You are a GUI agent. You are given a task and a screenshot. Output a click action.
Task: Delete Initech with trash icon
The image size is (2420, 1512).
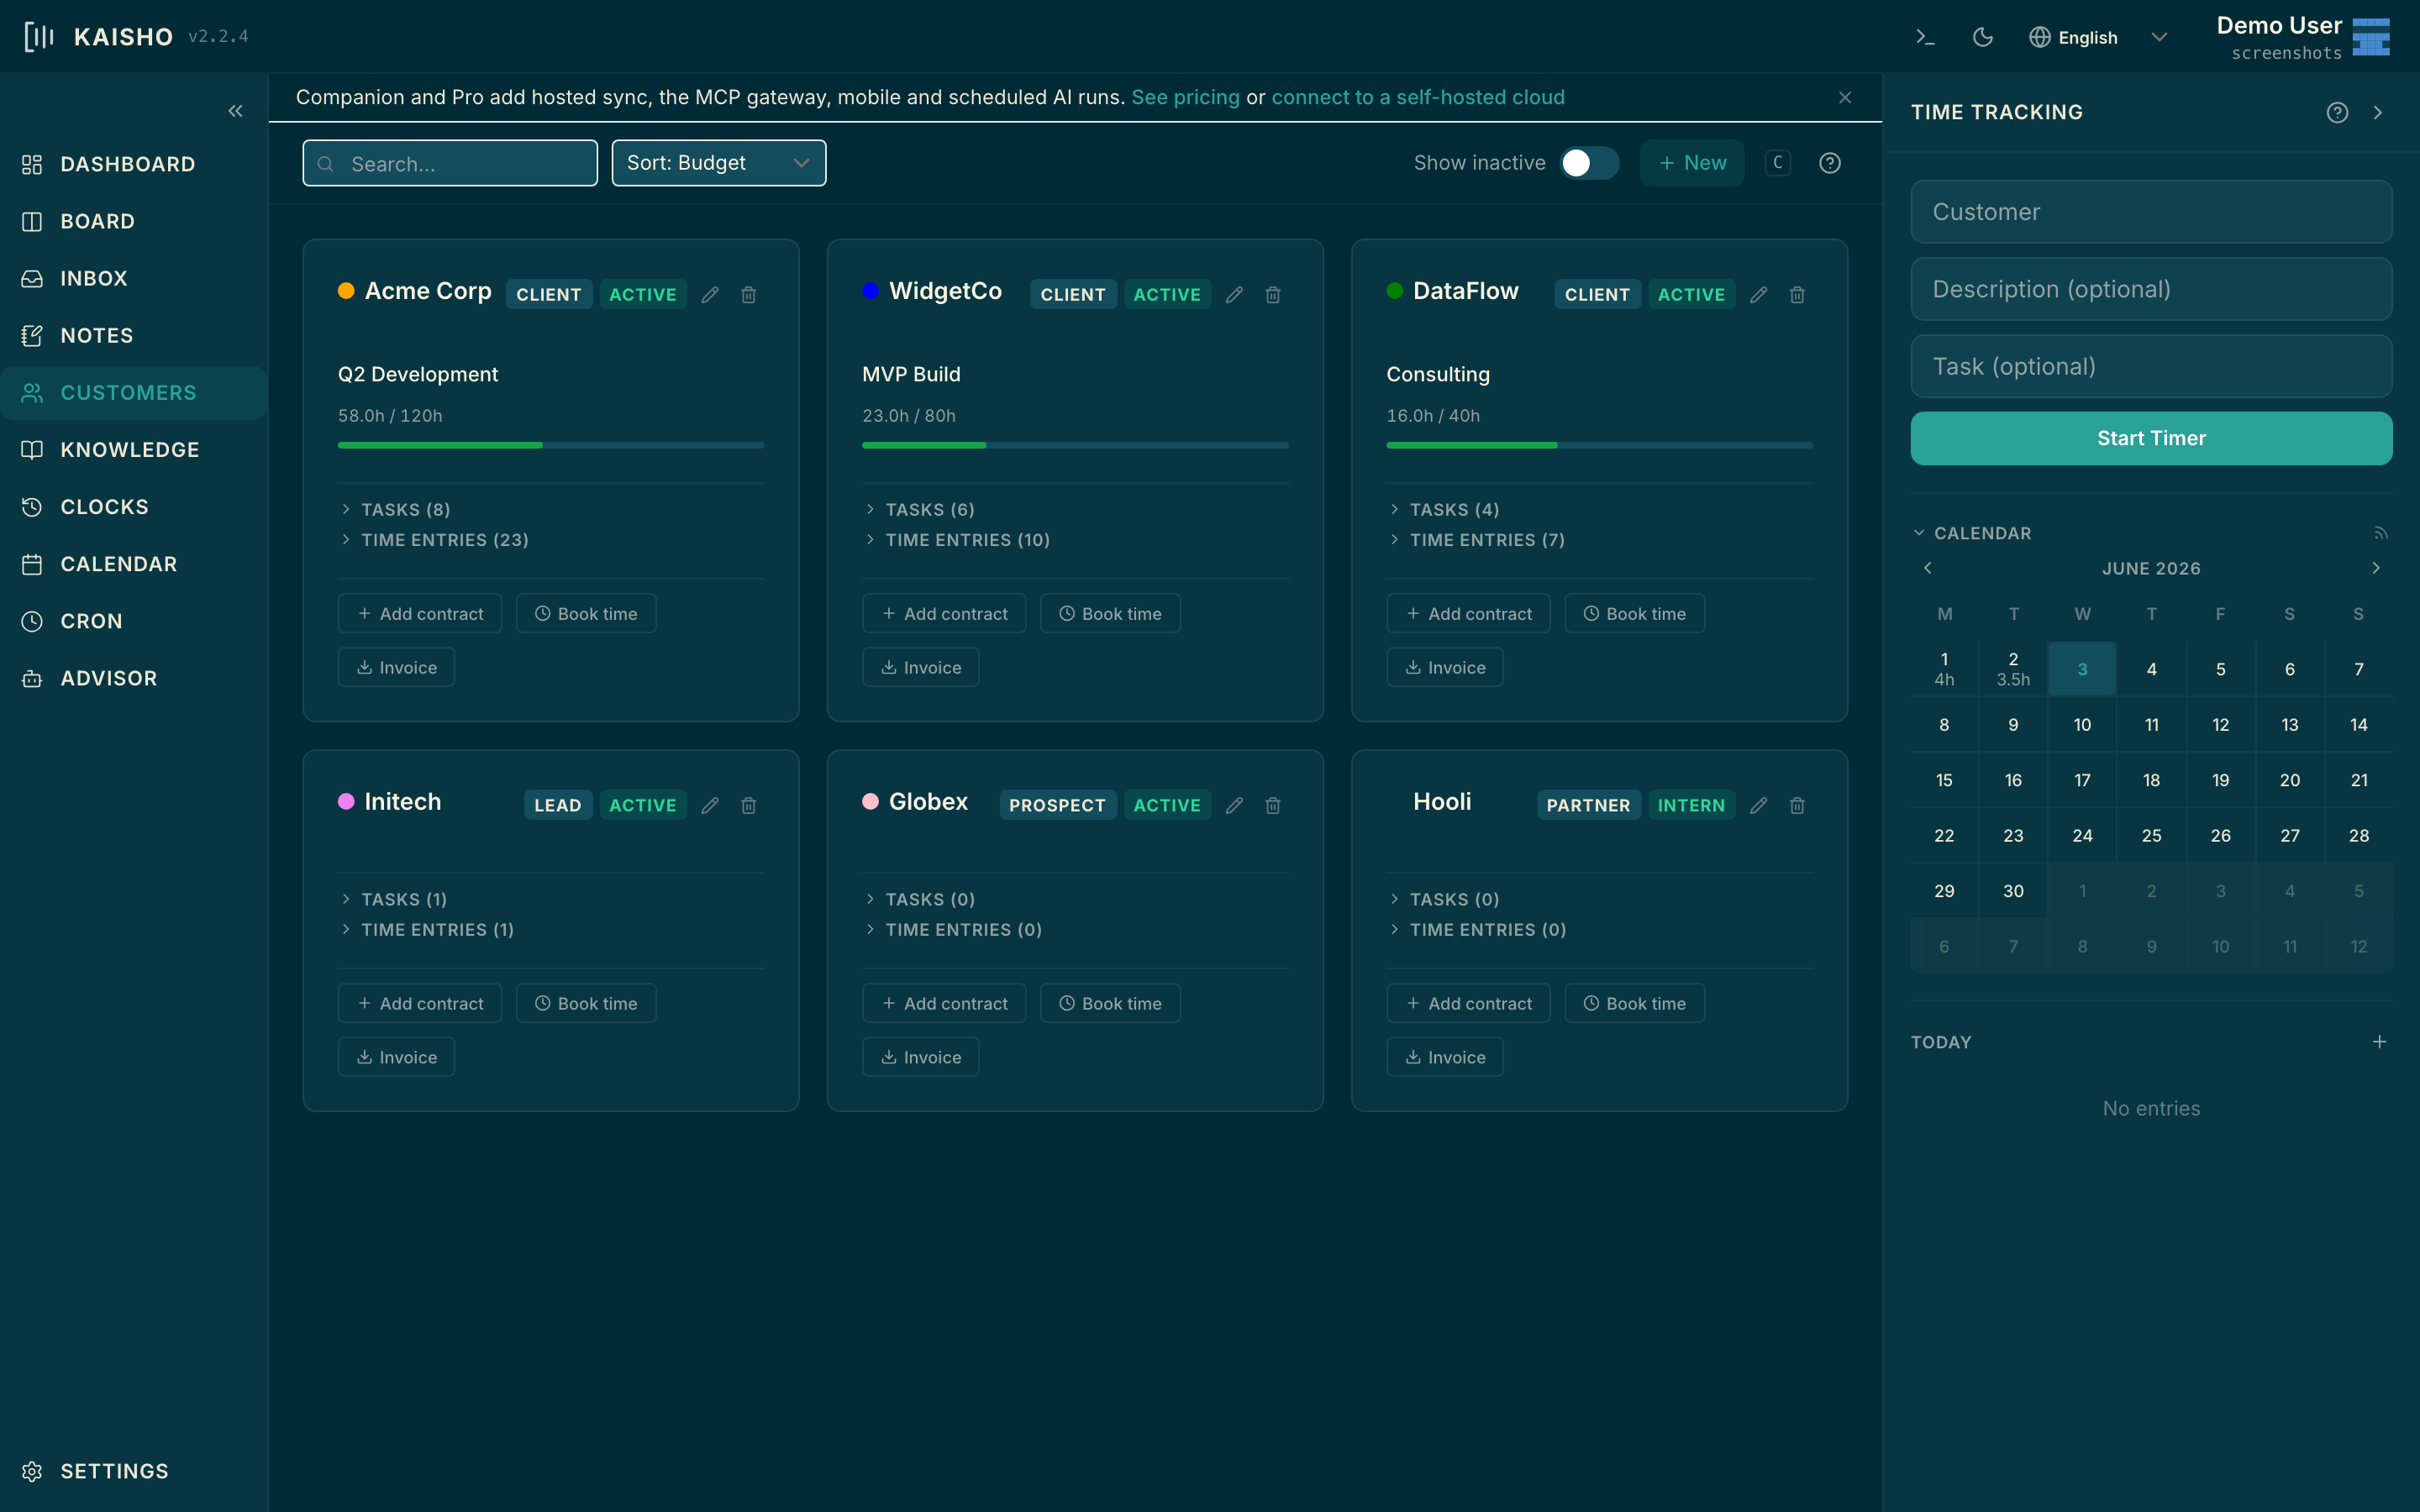(748, 805)
